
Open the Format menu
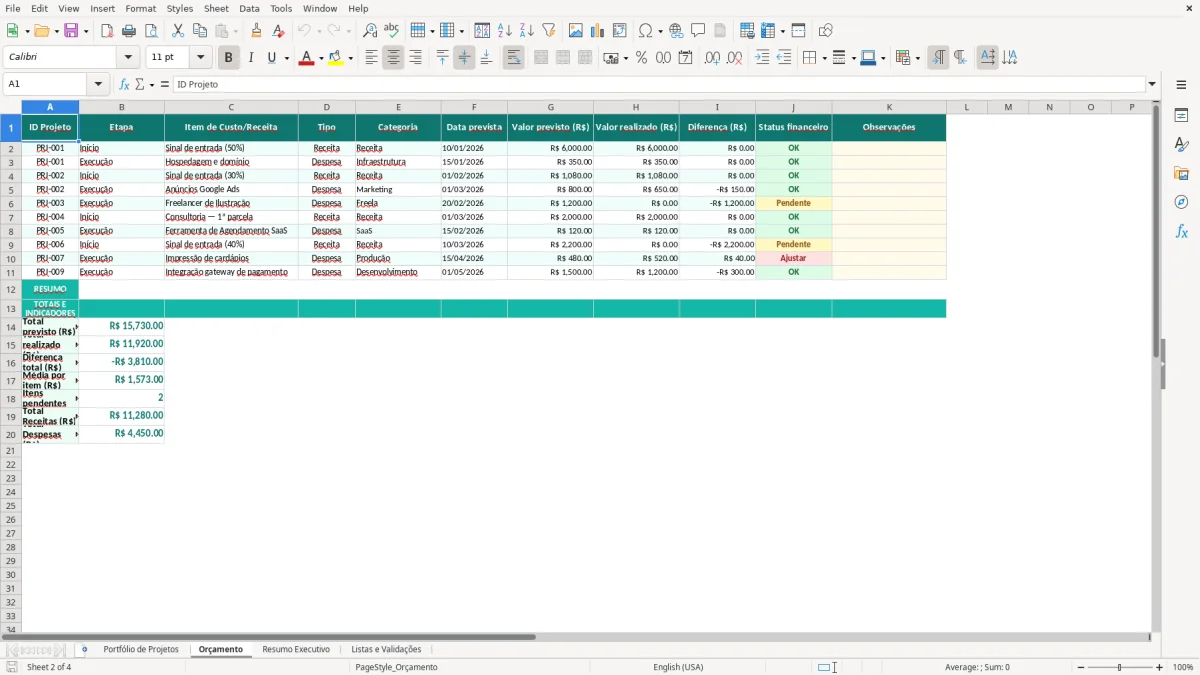(140, 8)
